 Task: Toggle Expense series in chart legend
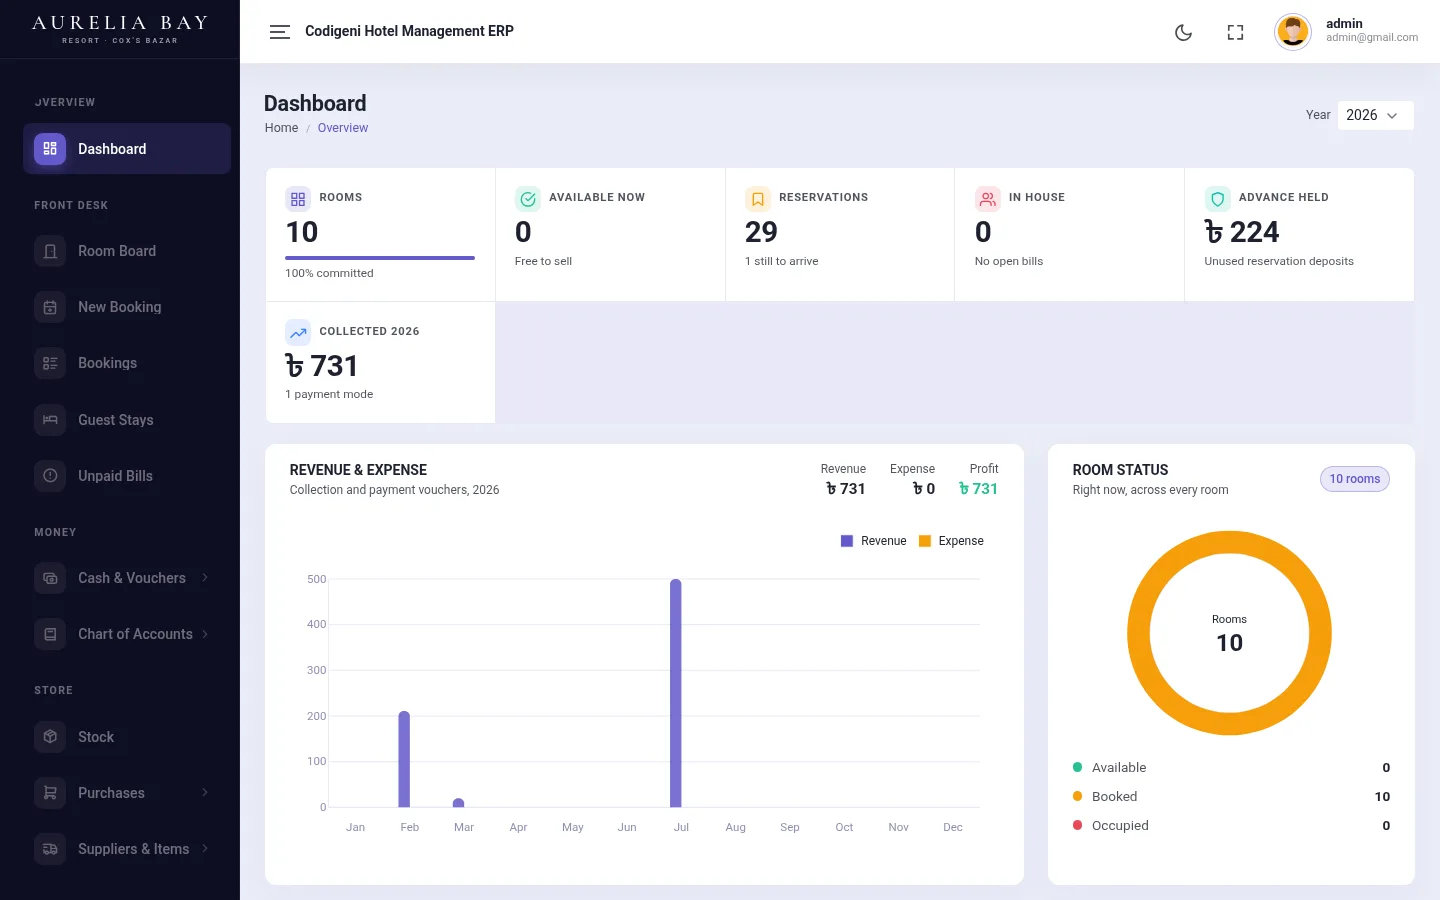tap(951, 541)
